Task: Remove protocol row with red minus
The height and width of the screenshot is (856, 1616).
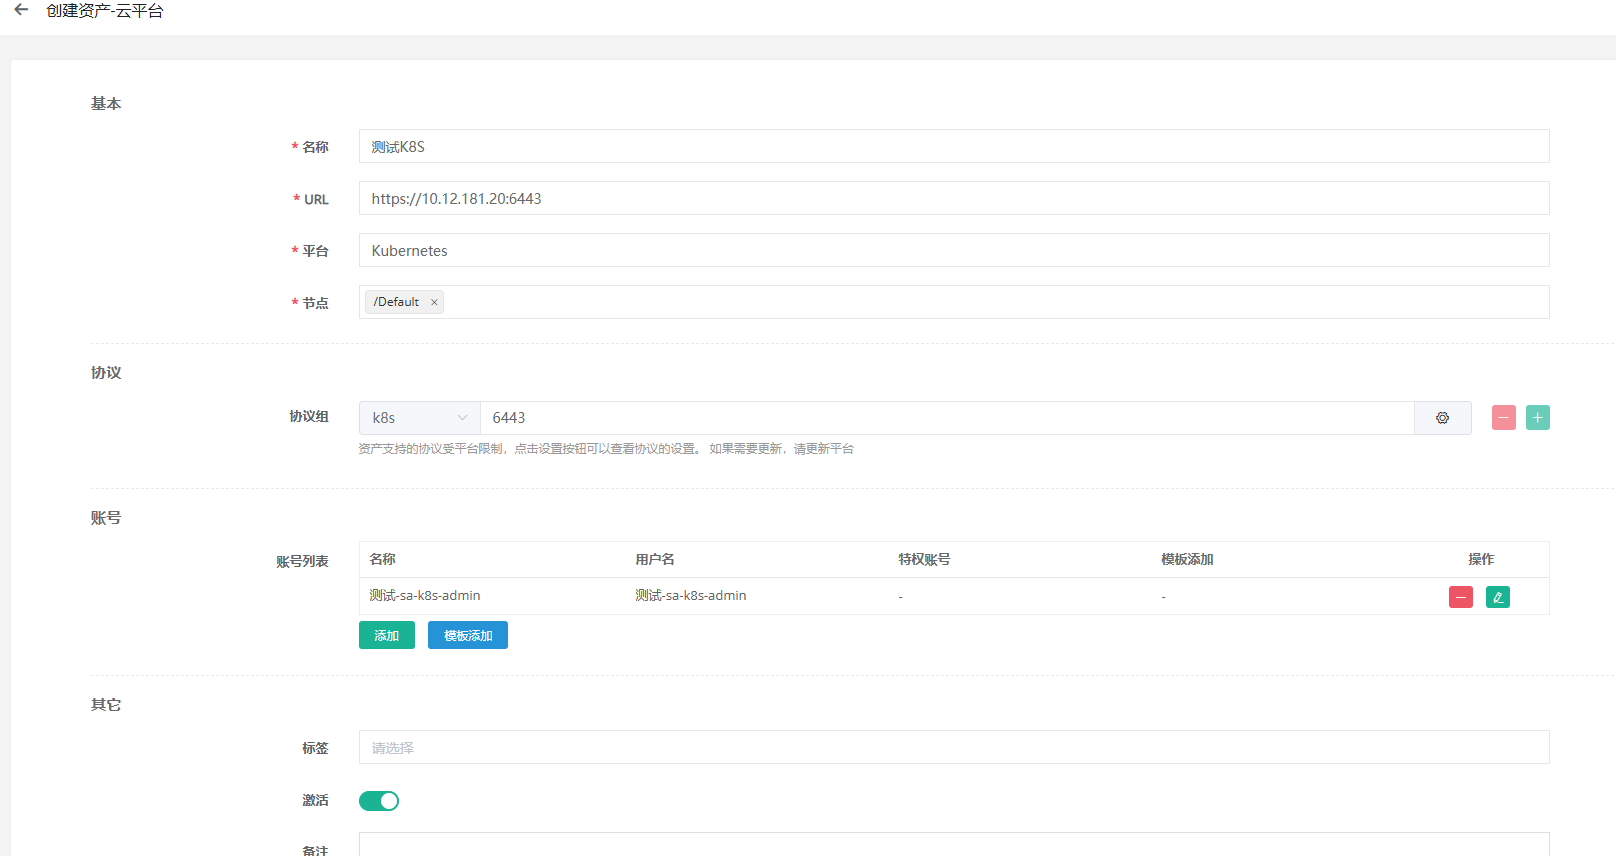Action: click(1503, 418)
